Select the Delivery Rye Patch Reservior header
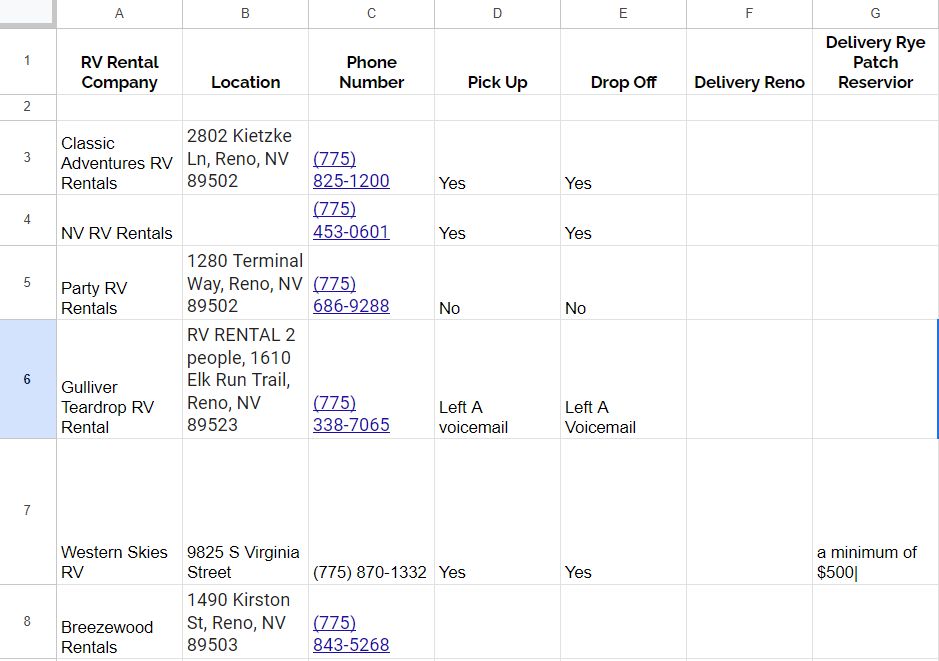The image size is (939, 661). pos(875,62)
